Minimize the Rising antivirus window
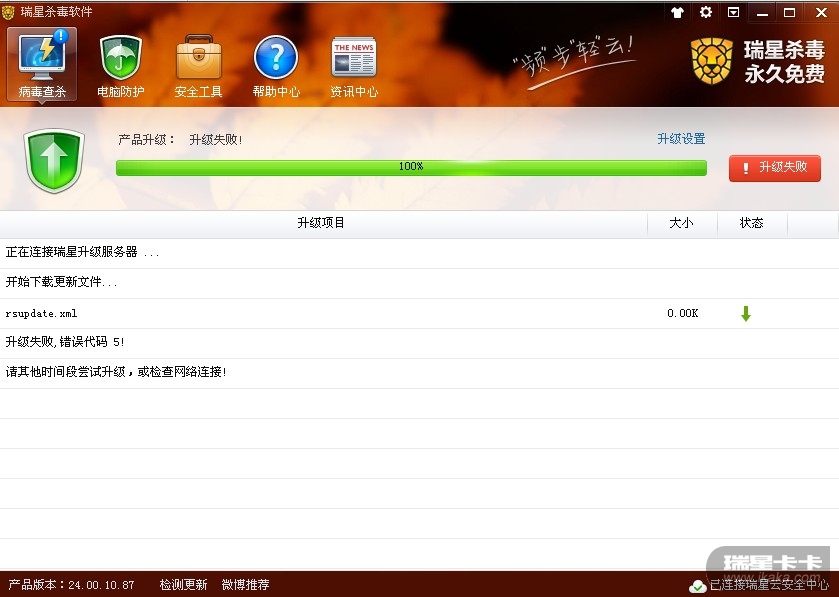The height and width of the screenshot is (597, 839). [x=762, y=12]
